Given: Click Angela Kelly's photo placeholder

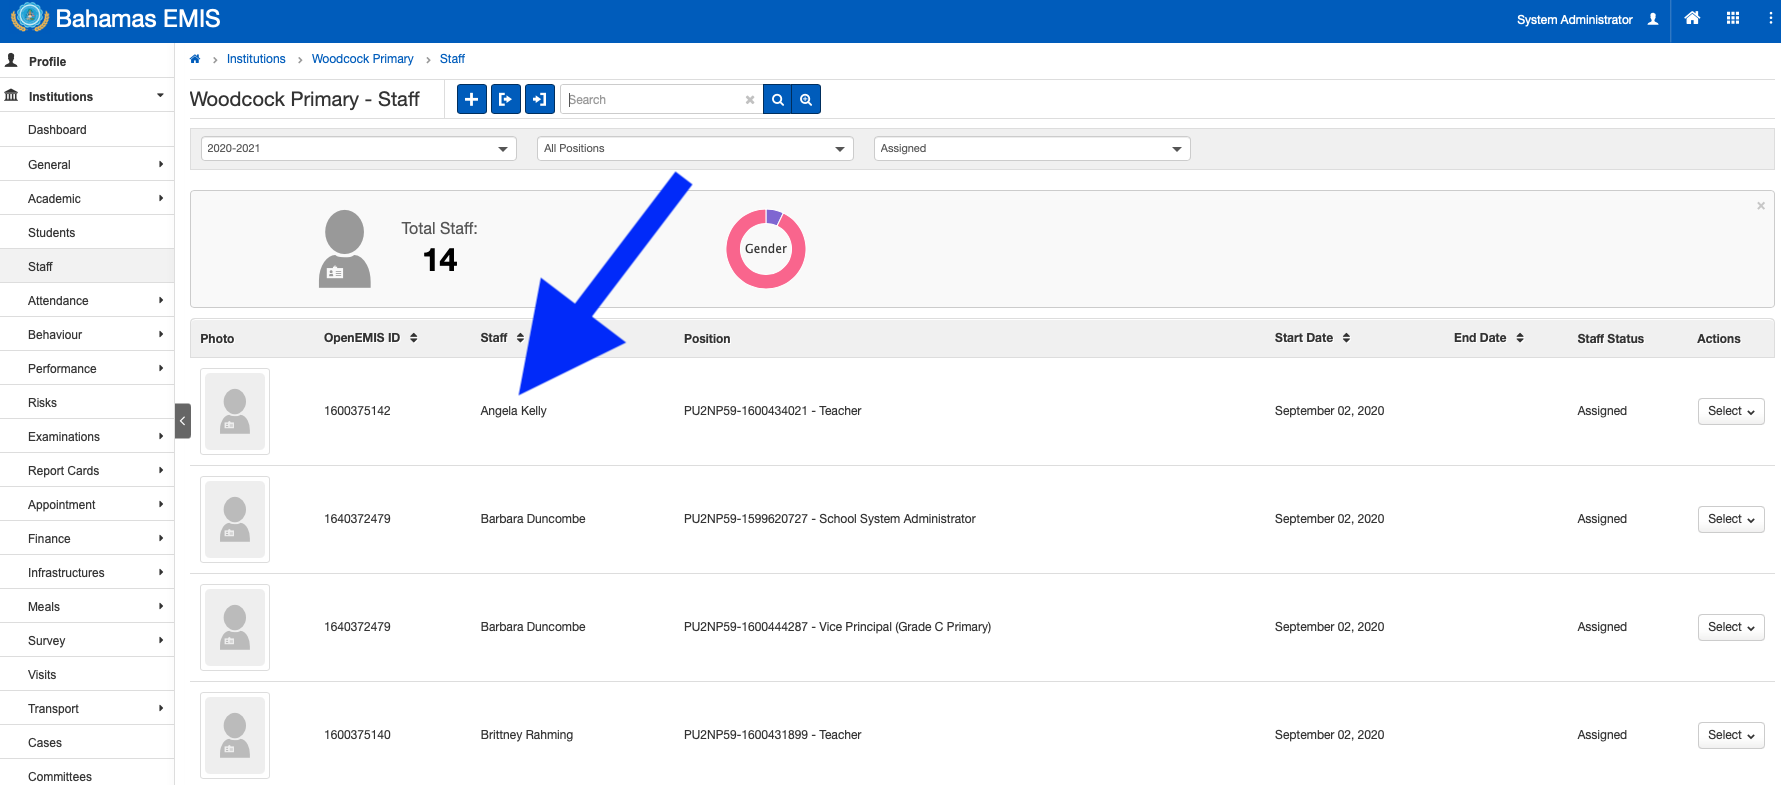Looking at the screenshot, I should point(235,411).
